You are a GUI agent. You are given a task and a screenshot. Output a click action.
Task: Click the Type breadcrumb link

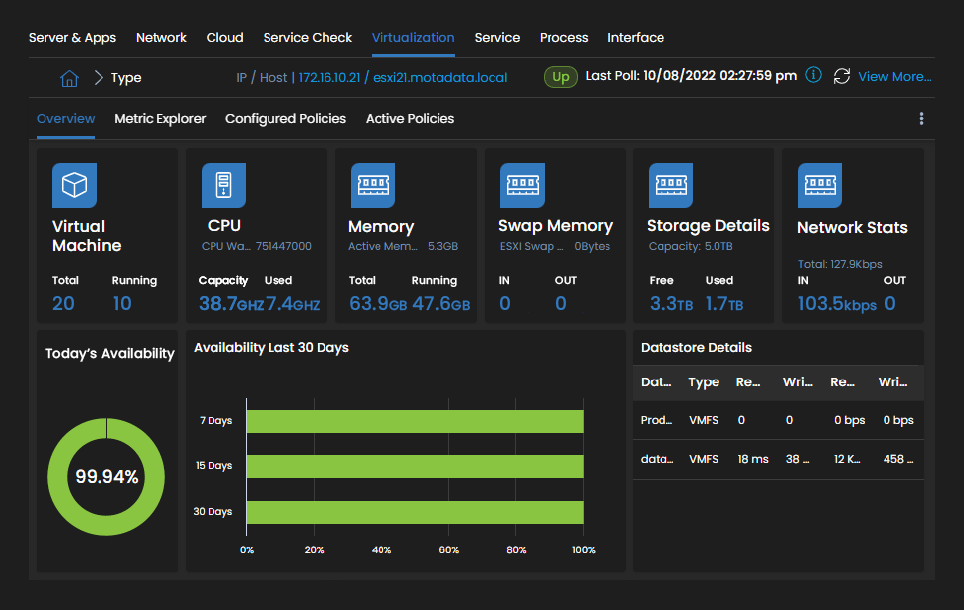126,78
